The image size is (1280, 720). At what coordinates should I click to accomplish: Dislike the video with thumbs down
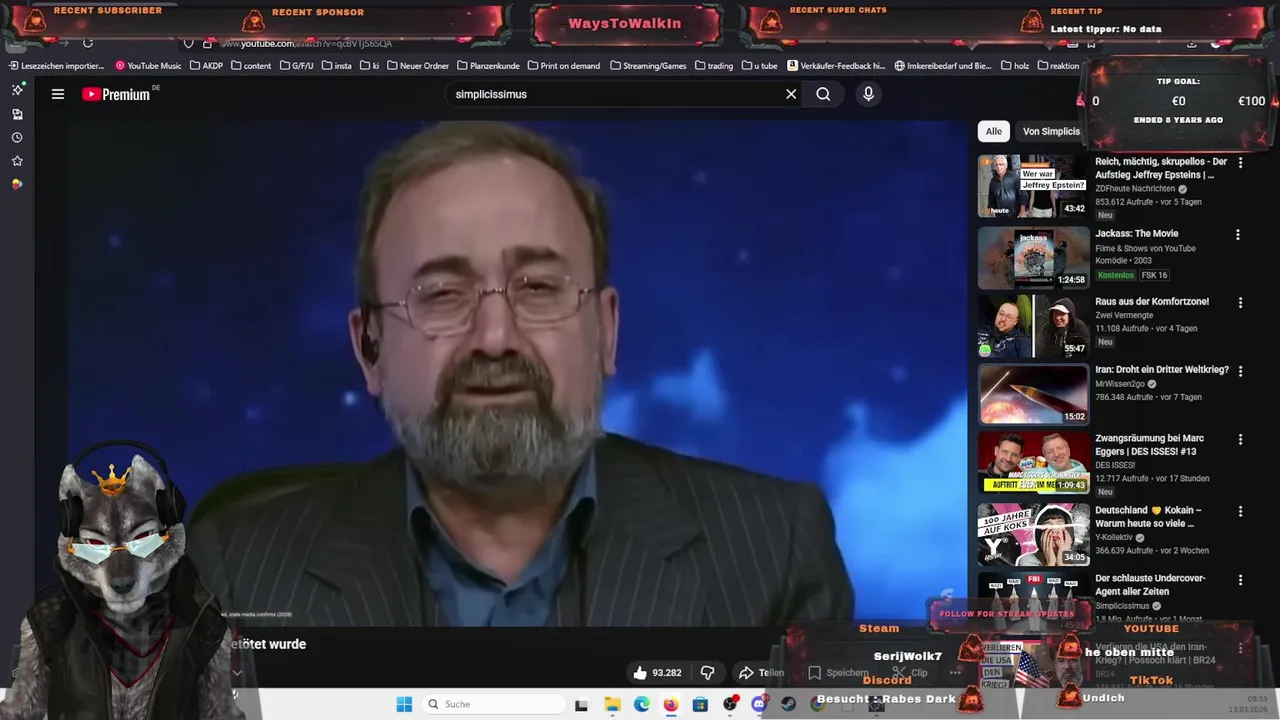(x=707, y=673)
